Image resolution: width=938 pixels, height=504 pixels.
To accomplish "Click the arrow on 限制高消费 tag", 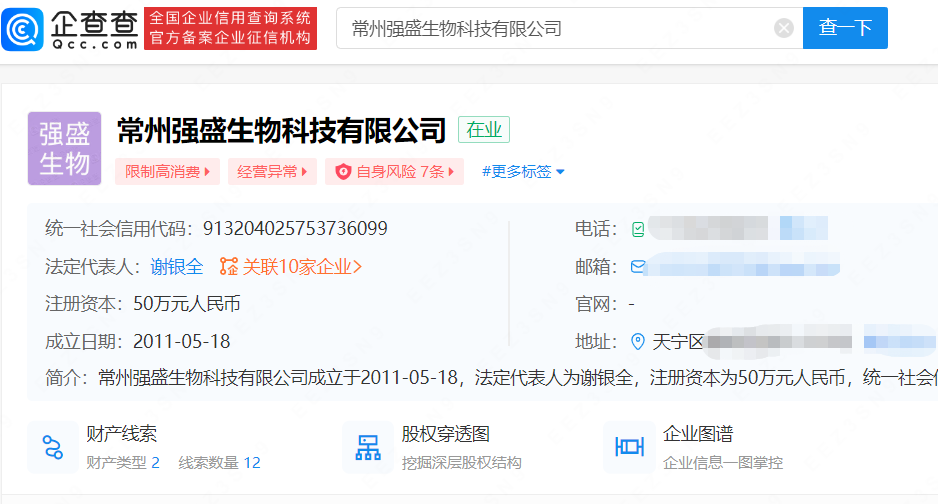I will click(x=208, y=172).
